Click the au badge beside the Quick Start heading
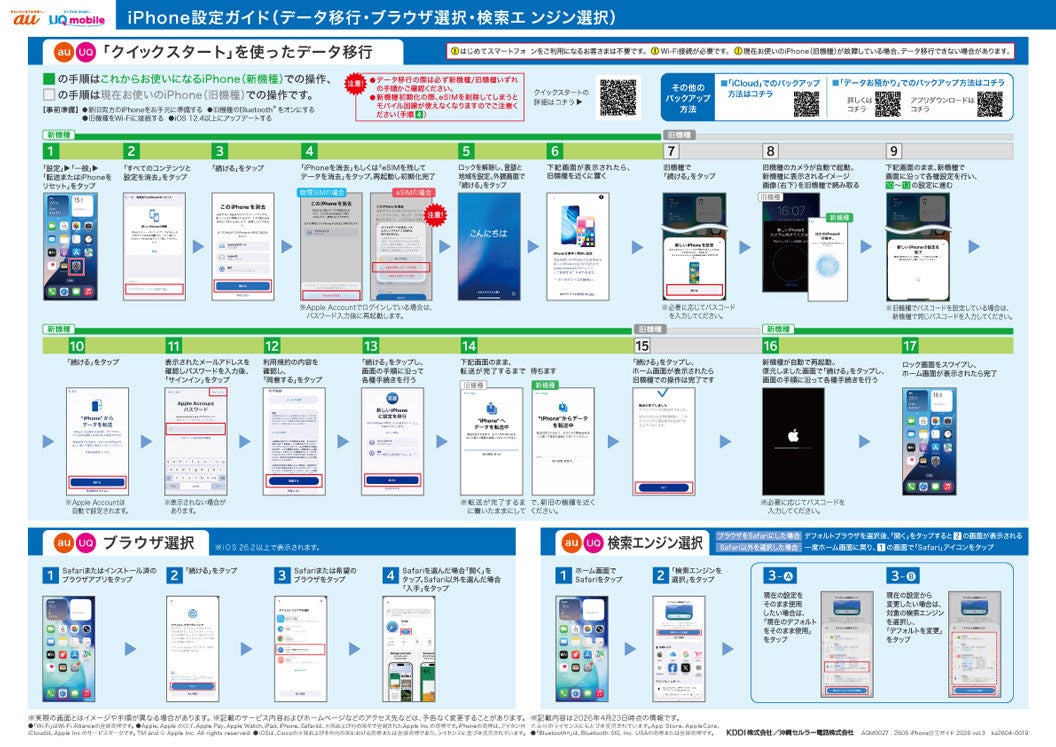 pyautogui.click(x=63, y=52)
